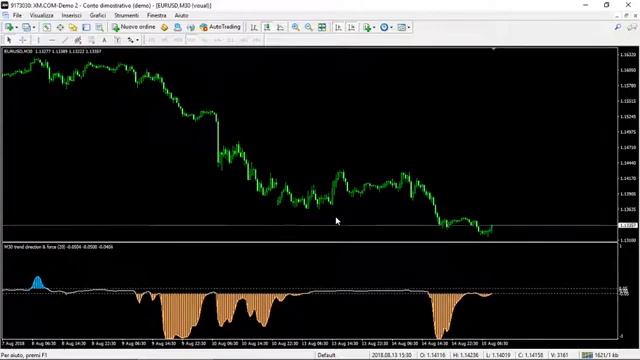Toggle the Market Watch window icon
Image resolution: width=640 pixels, height=360 pixels.
point(47,27)
